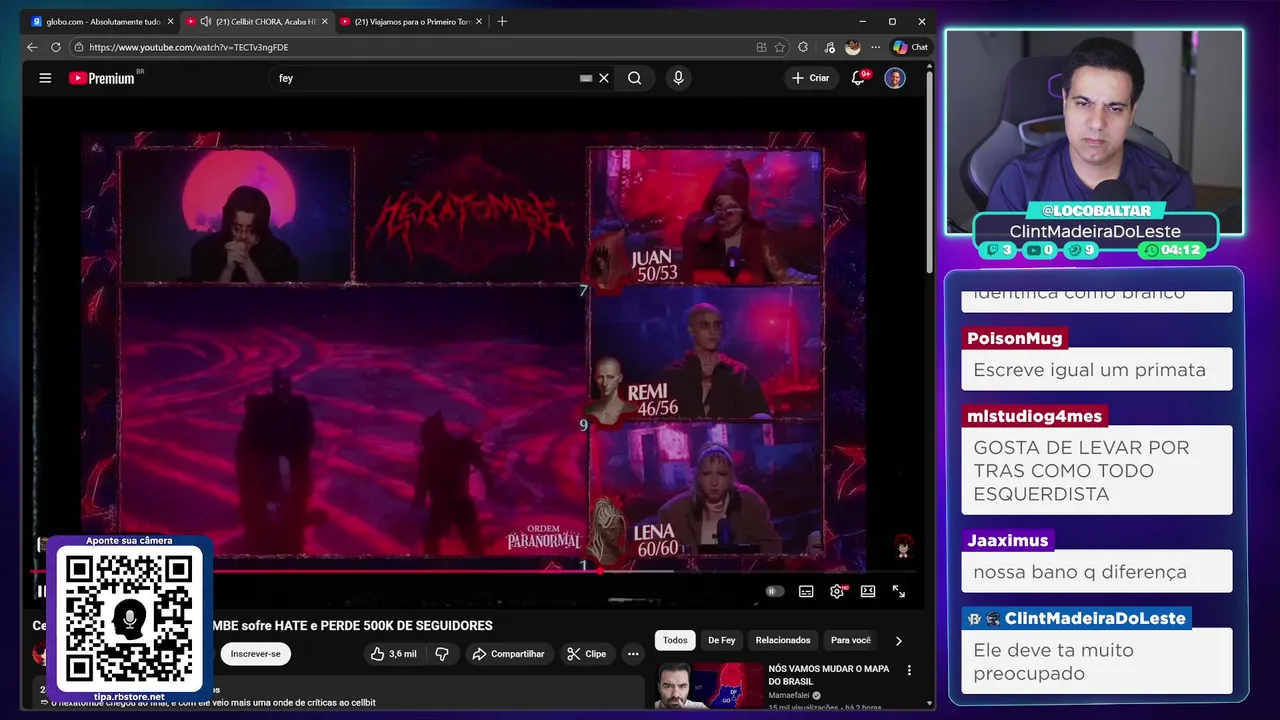Open the player settings gear
The width and height of the screenshot is (1280, 720).
click(837, 591)
